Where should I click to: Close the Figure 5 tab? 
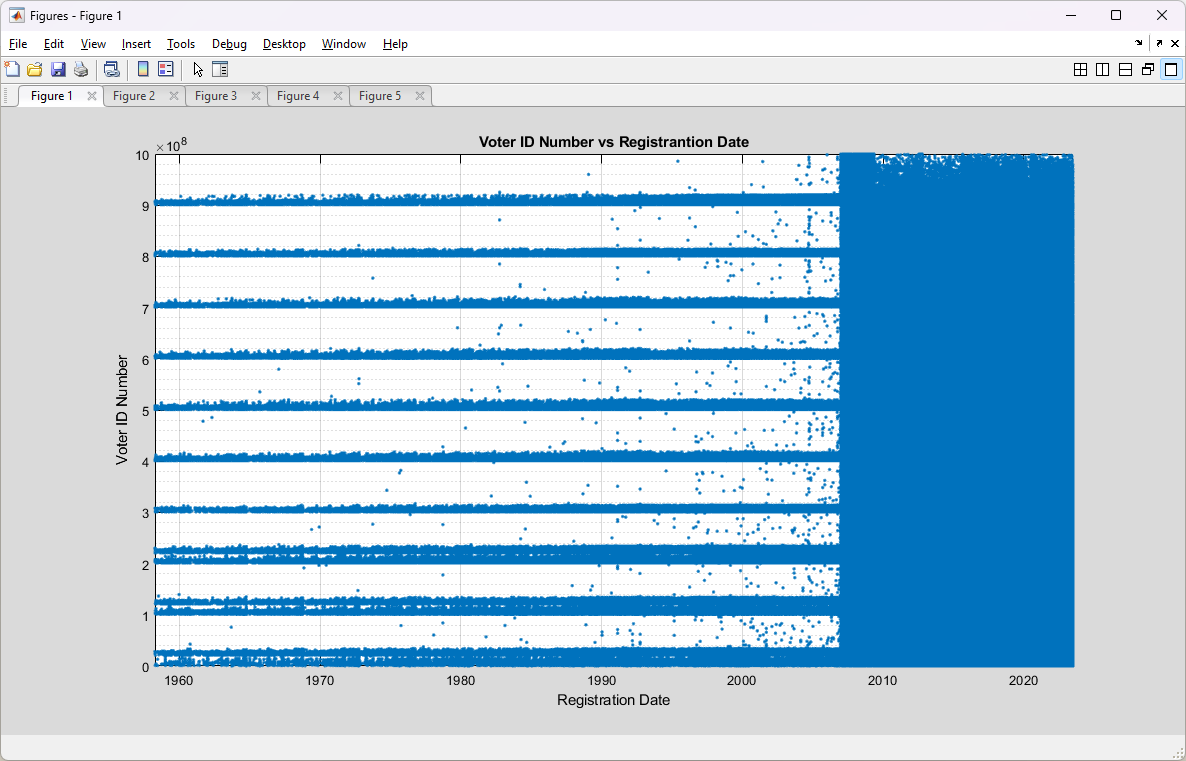420,96
